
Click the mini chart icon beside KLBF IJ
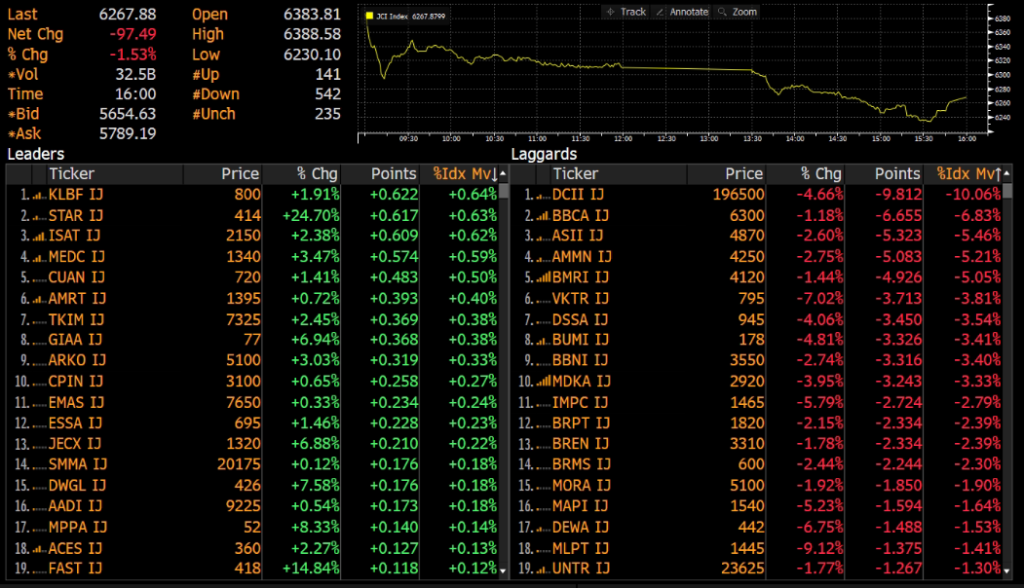(39, 195)
